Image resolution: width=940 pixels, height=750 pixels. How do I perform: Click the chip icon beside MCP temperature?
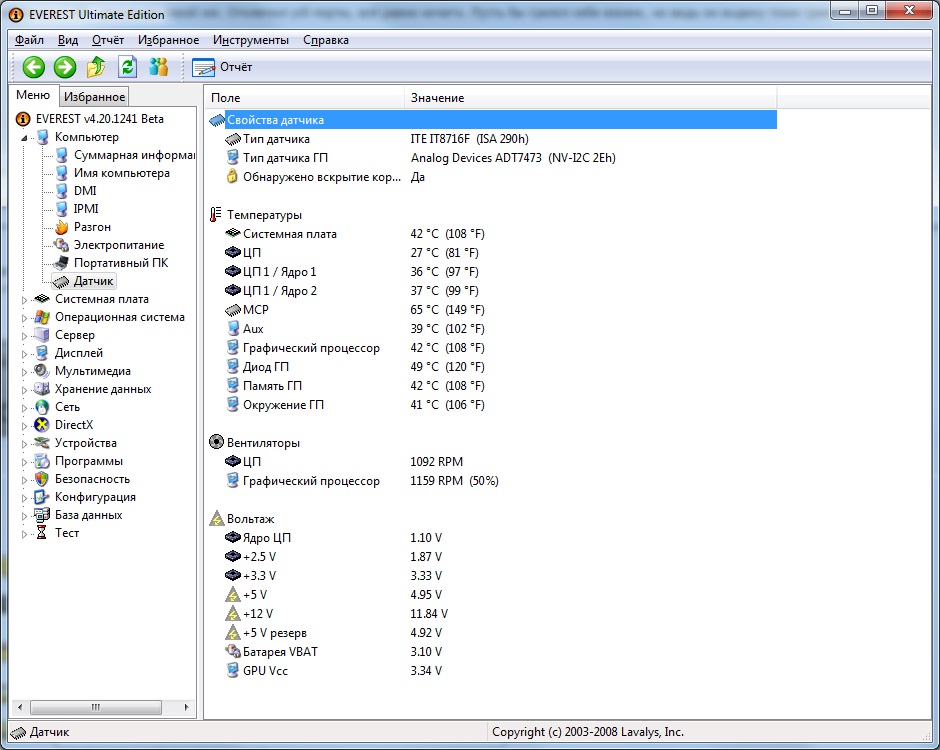pos(233,310)
